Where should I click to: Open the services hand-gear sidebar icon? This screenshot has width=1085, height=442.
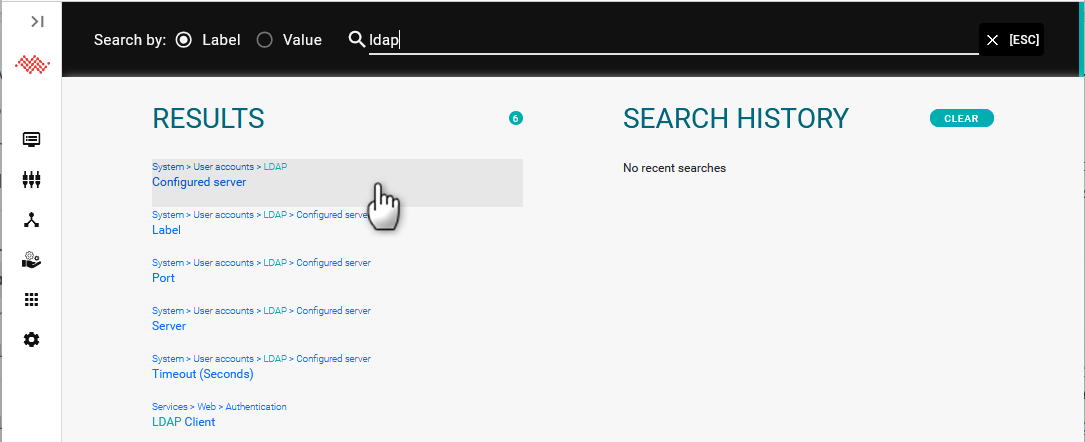click(32, 260)
